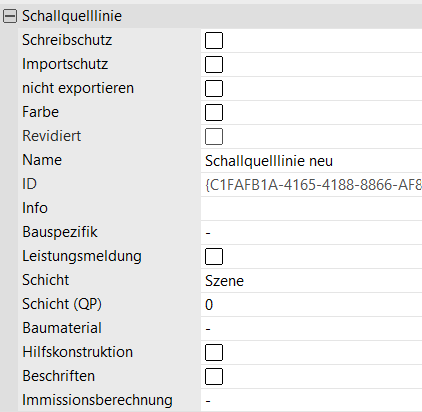Screen dimensions: 422x412
Task: Click the Revidiert checkbox
Action: (214, 136)
